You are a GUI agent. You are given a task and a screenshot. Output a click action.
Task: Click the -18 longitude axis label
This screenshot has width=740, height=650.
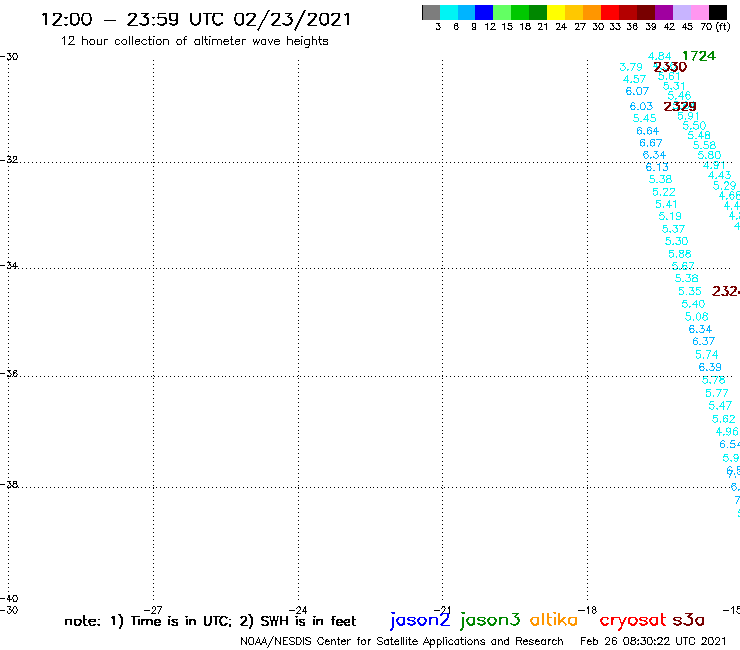pyautogui.click(x=588, y=610)
